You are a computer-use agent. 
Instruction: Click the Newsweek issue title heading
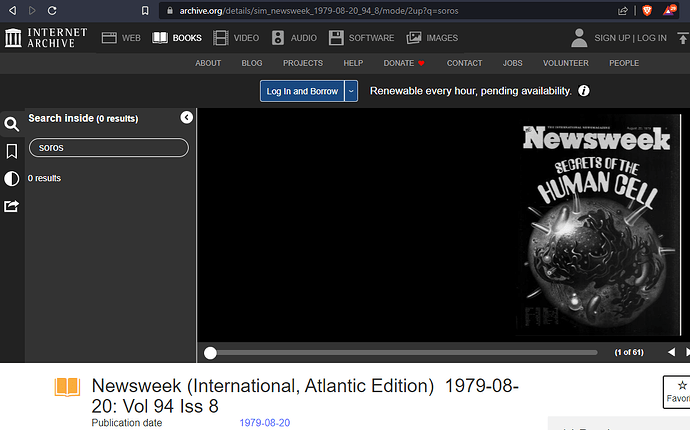point(305,396)
